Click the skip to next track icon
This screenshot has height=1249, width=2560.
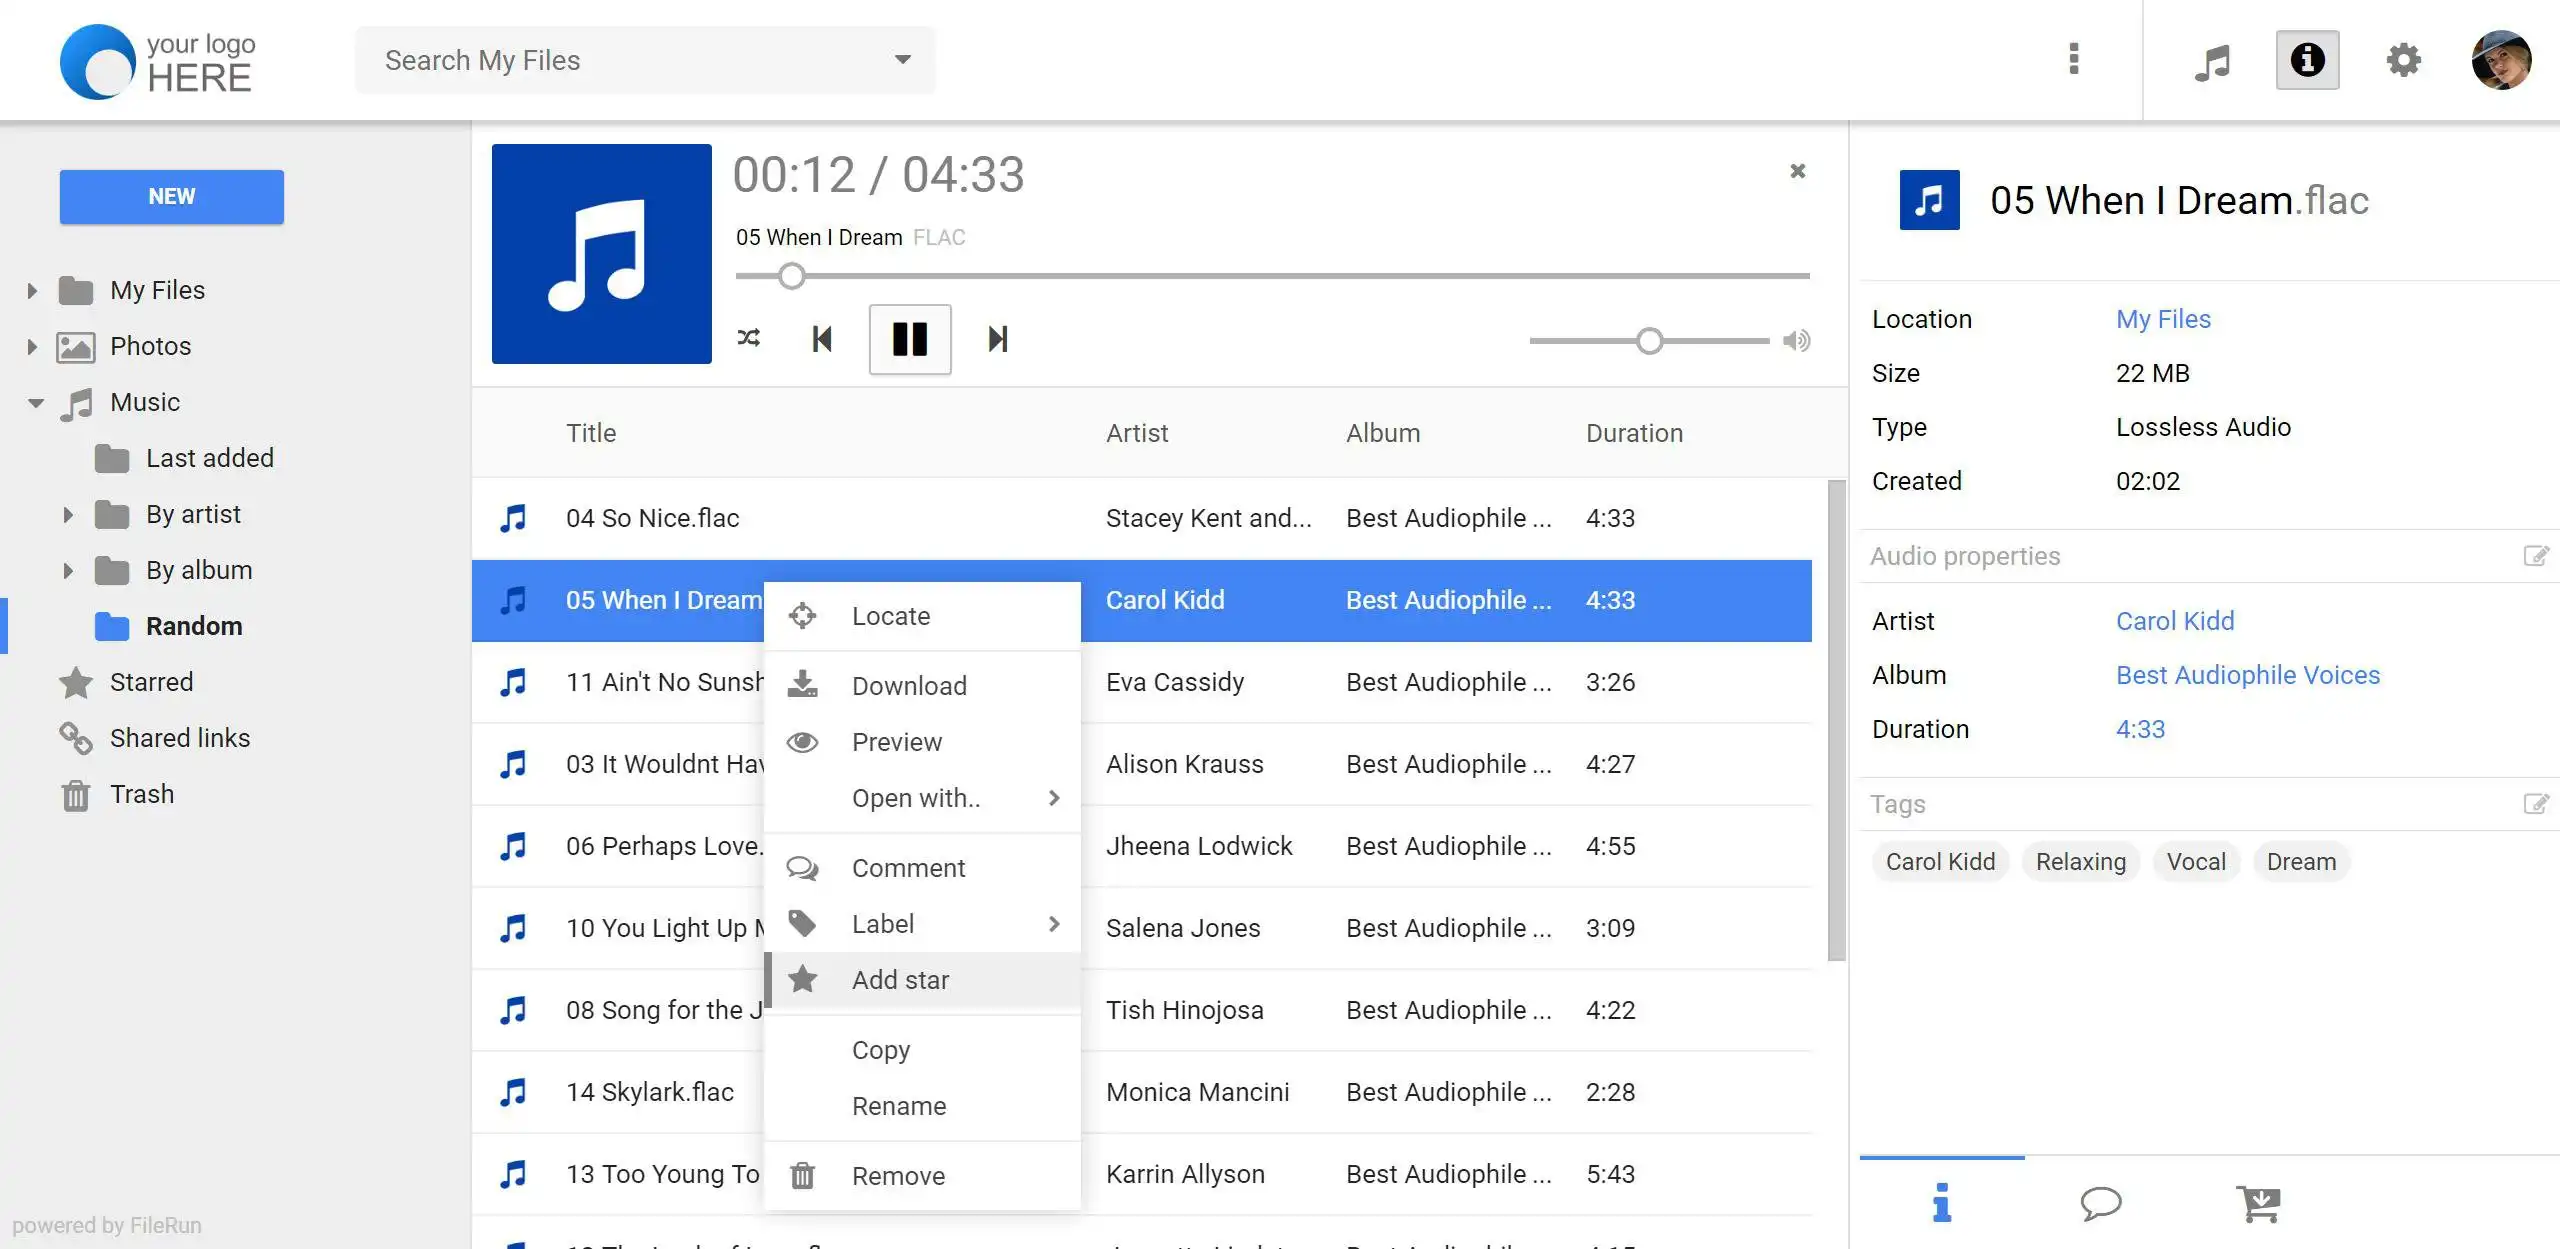tap(996, 338)
